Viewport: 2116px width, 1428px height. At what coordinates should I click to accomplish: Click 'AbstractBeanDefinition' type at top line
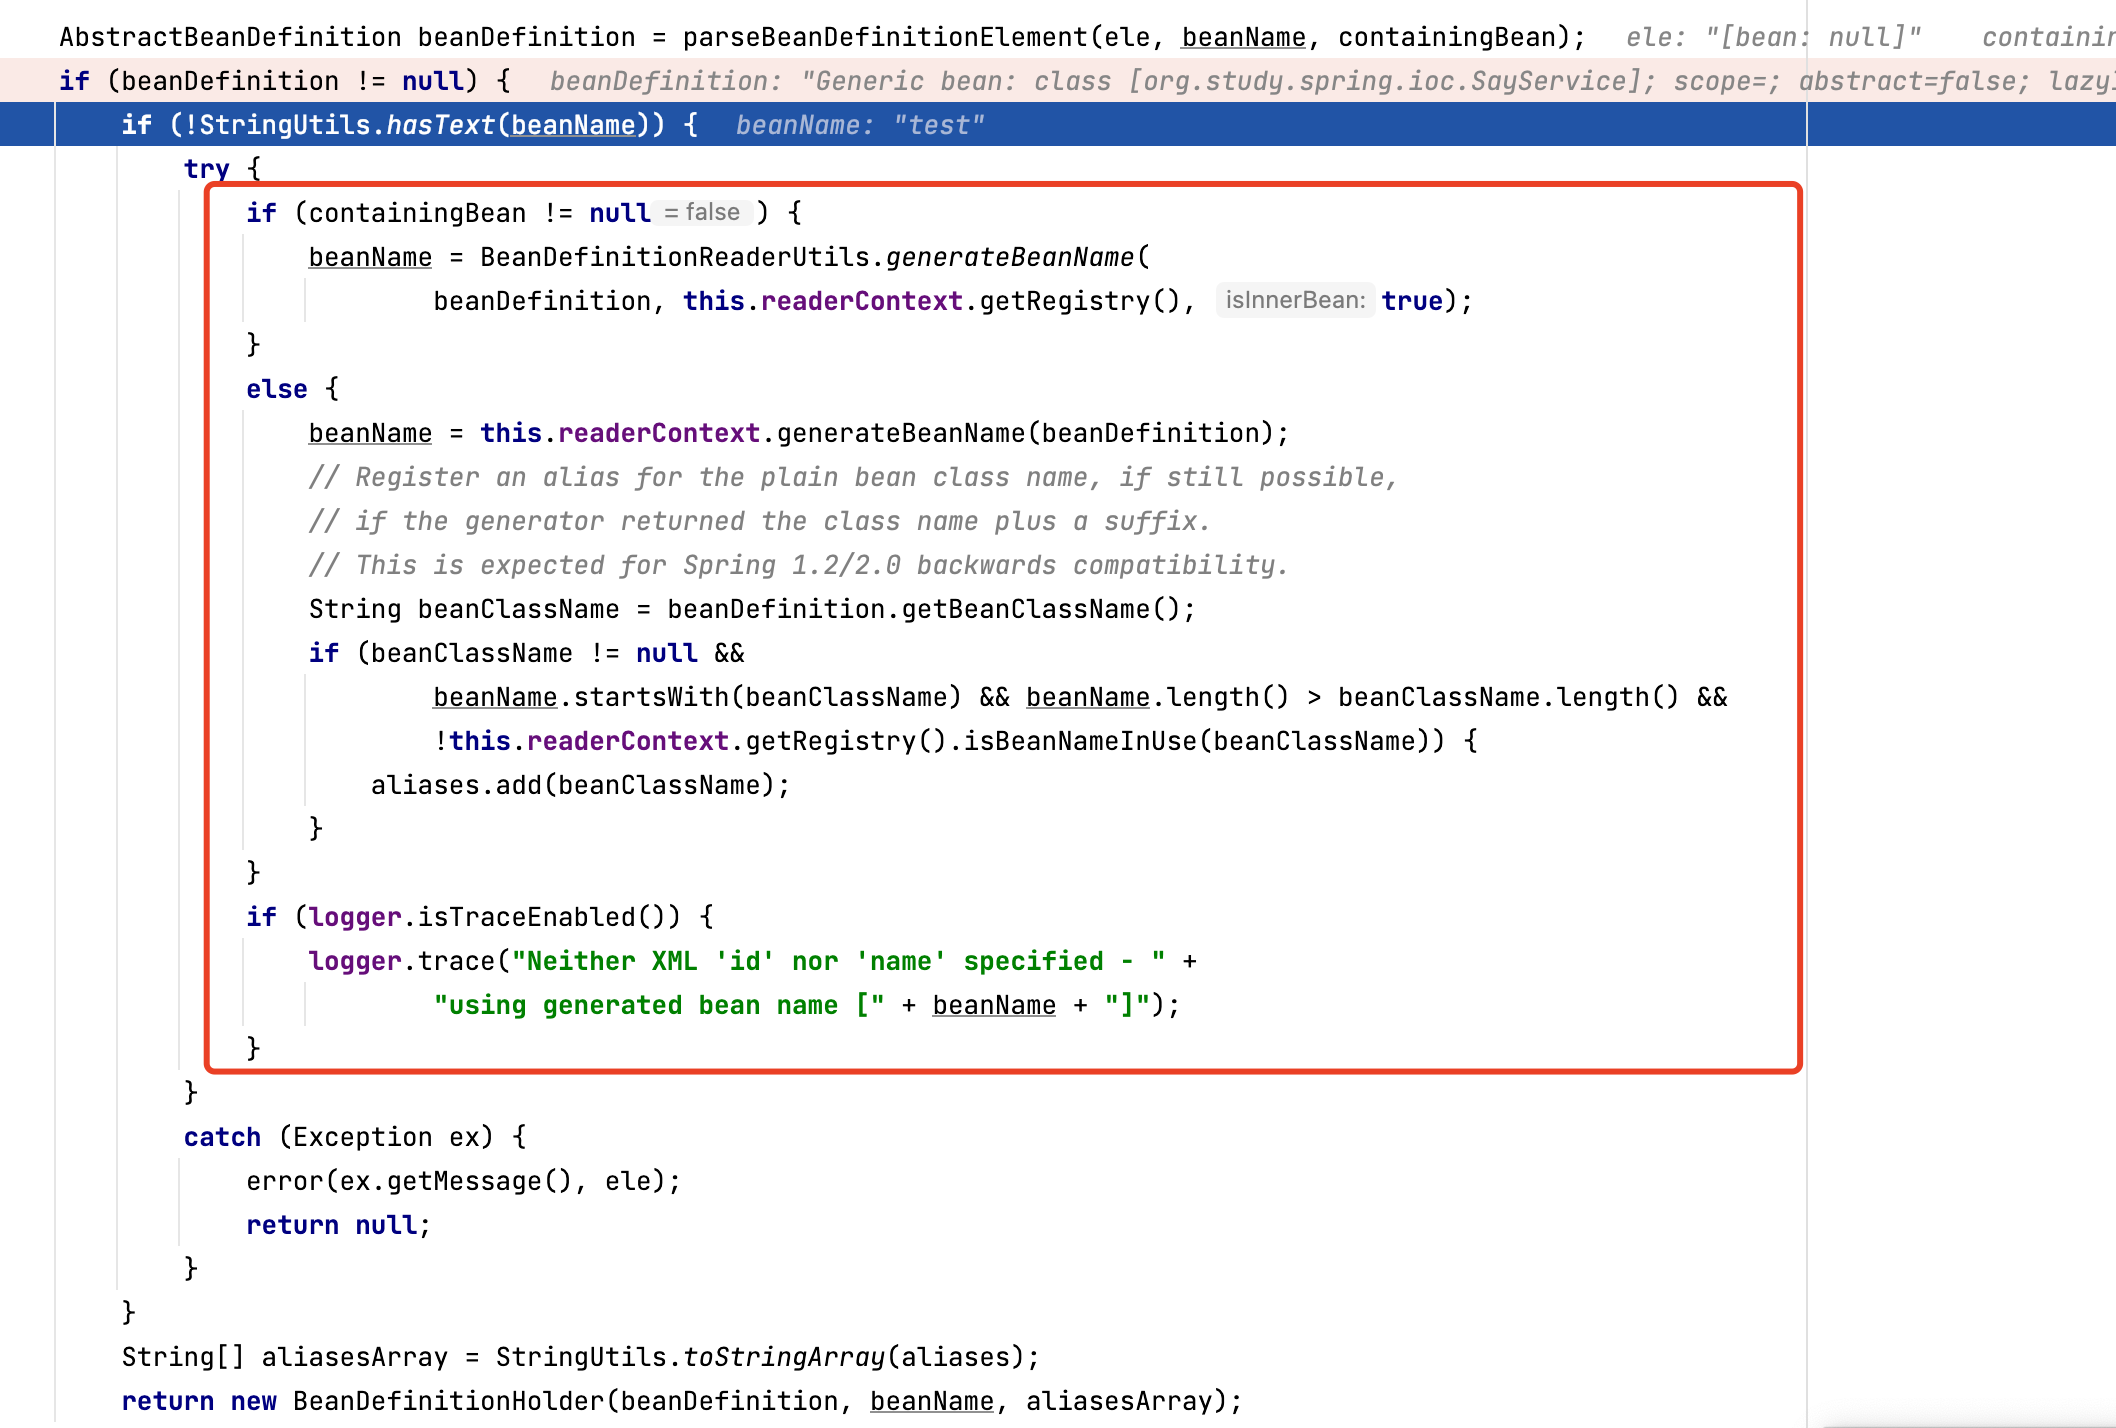pyautogui.click(x=230, y=38)
